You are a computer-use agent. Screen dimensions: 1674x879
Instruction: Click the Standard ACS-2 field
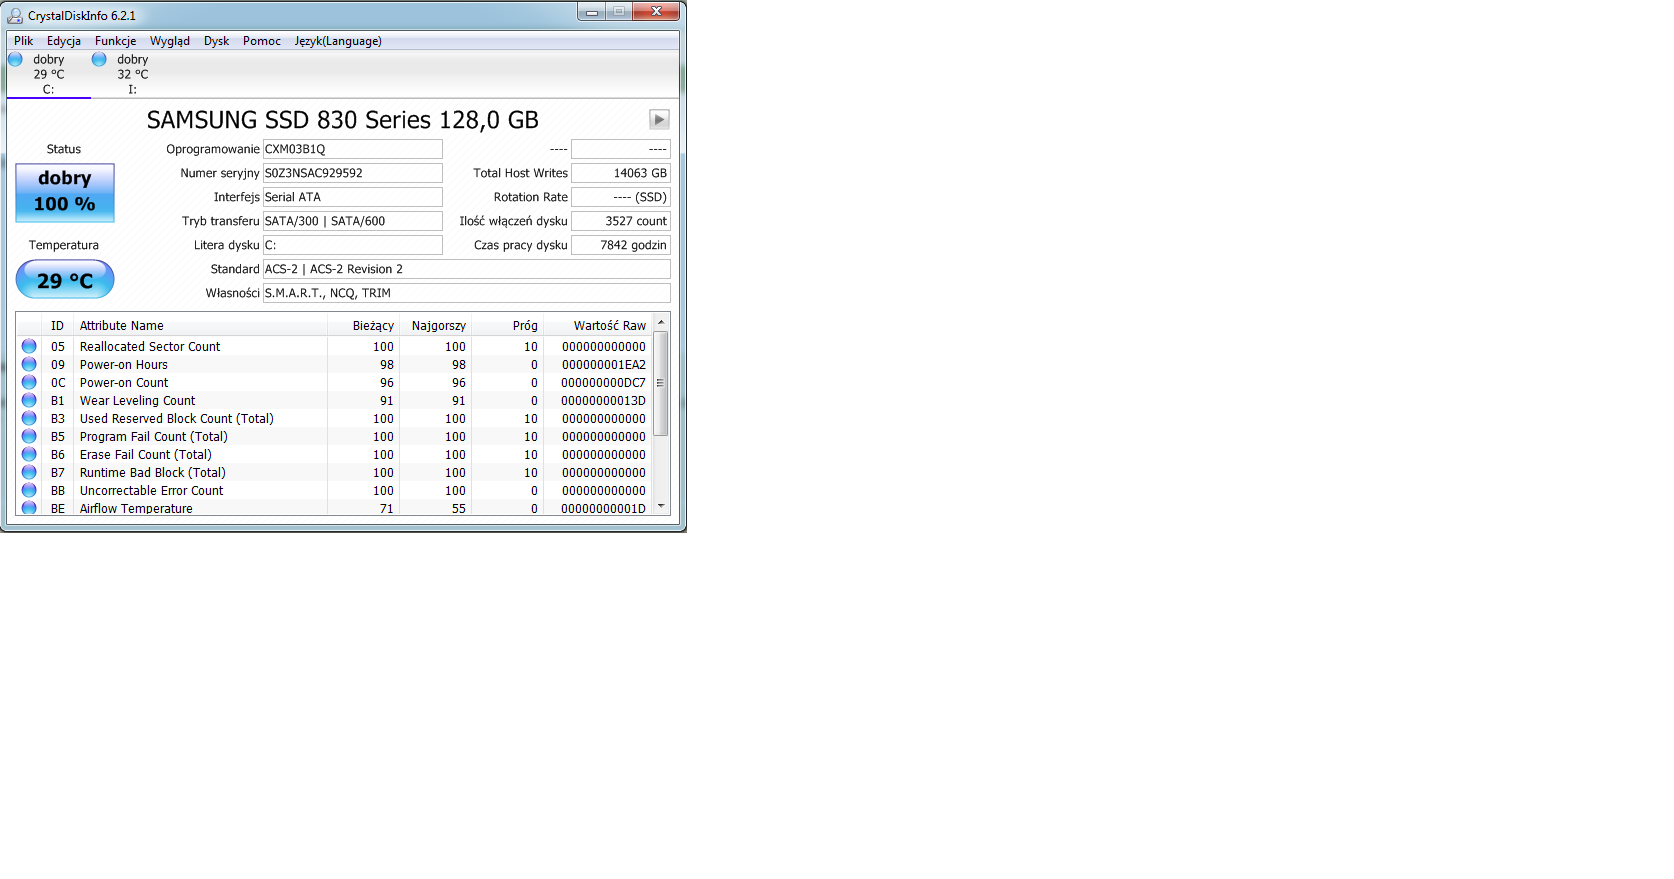[x=466, y=269]
